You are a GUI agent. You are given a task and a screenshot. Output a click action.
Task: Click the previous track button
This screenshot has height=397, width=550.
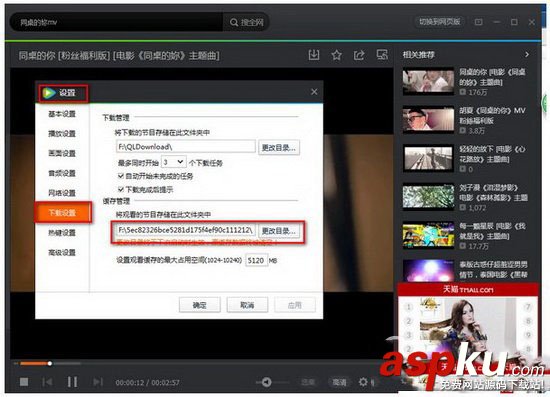[x=47, y=382]
